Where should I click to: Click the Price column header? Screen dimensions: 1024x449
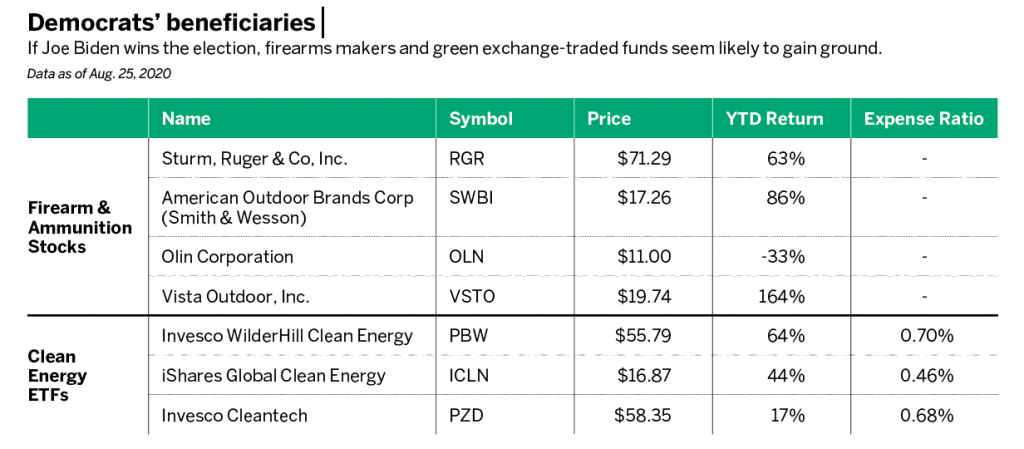609,119
